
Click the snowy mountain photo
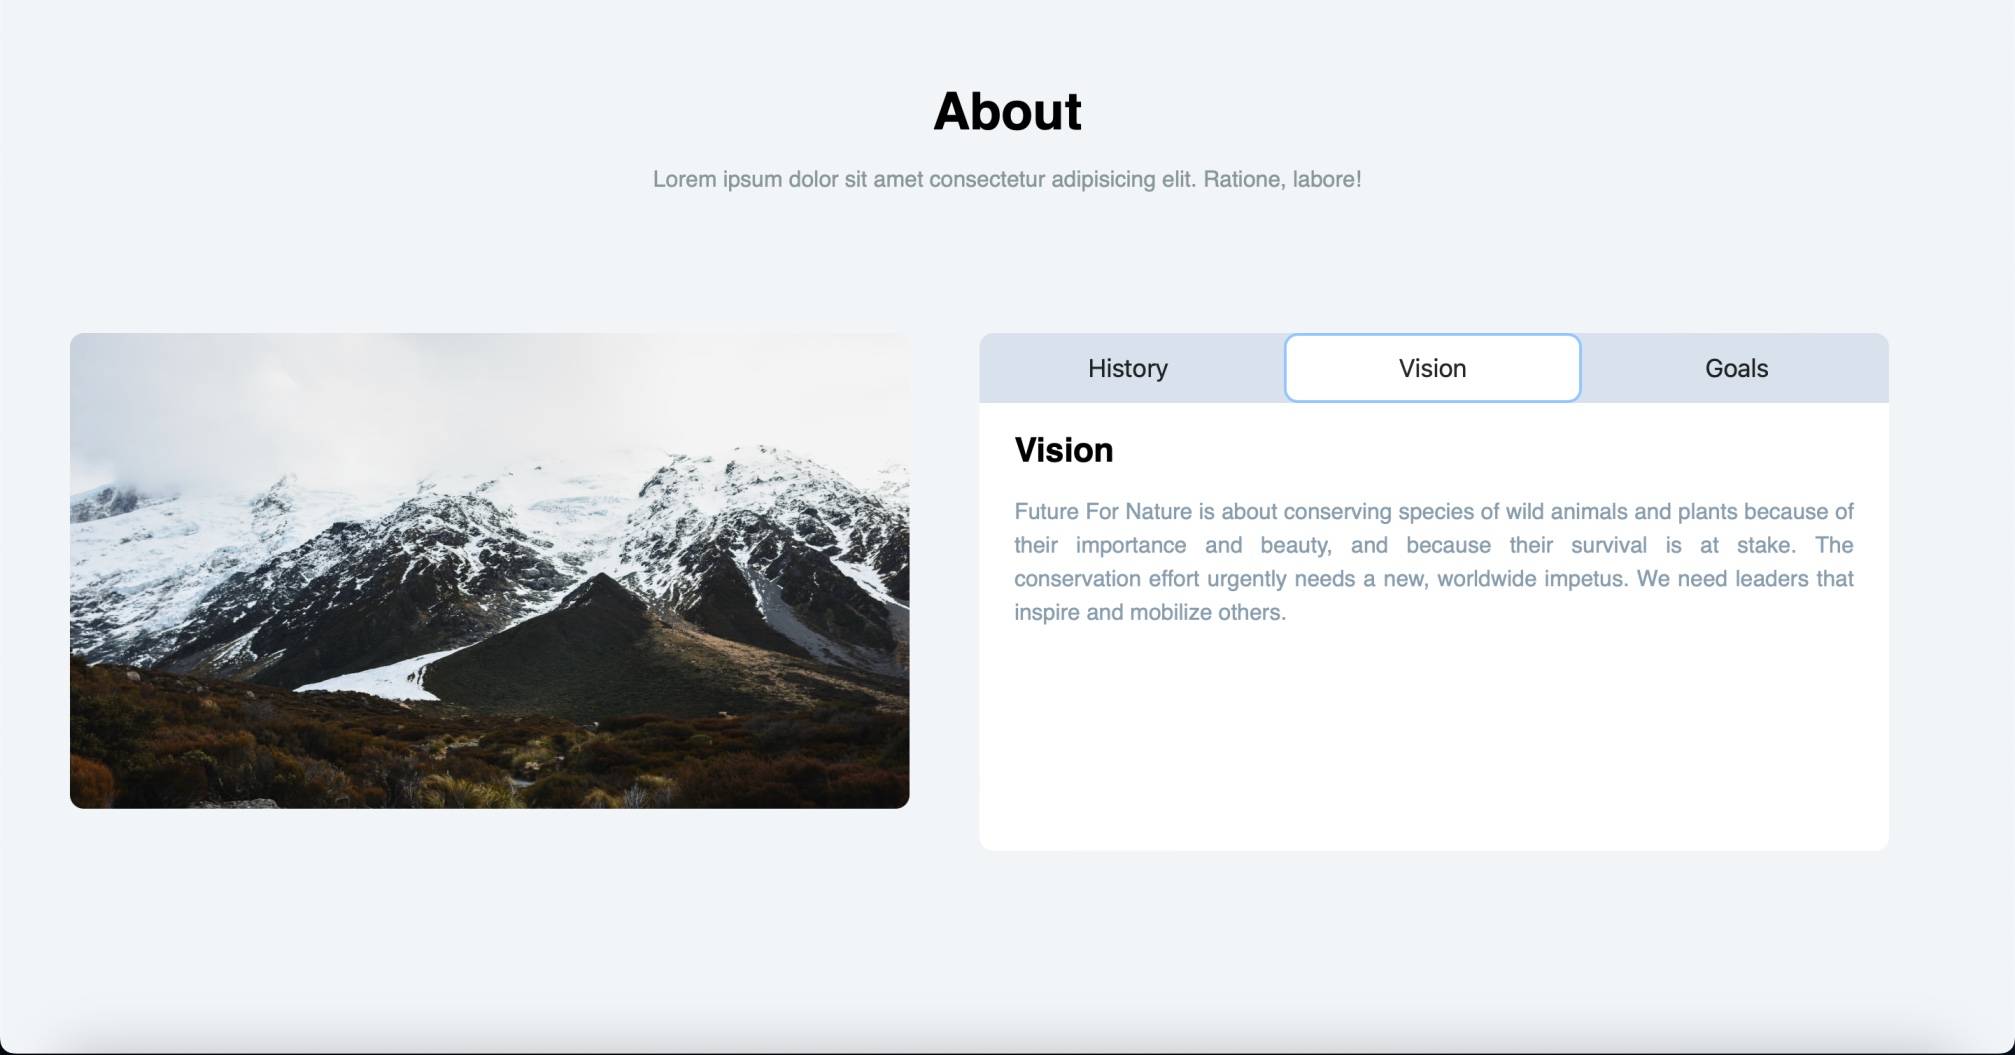click(x=489, y=570)
